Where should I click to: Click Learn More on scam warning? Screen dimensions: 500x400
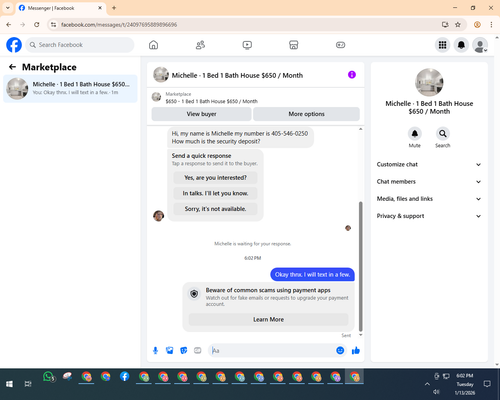(268, 319)
